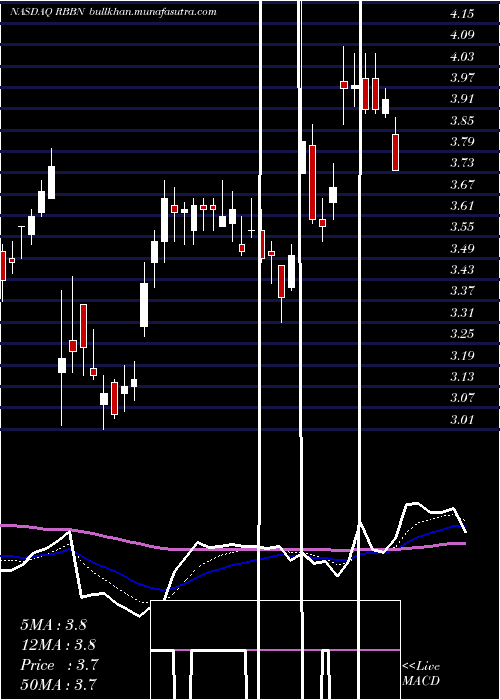500x700 pixels.
Task: Click the 3.67 price axis label
Action: [462, 184]
